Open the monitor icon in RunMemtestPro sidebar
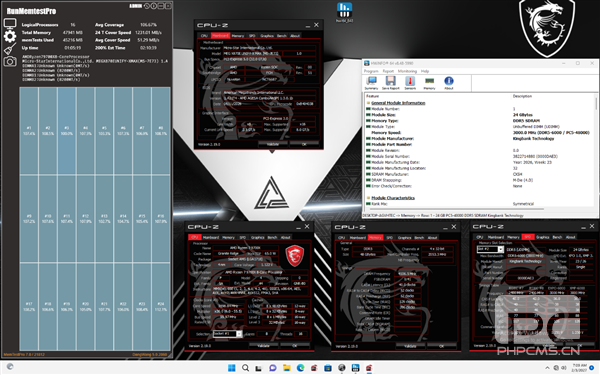Screen dimensions: 600x375 [x=10, y=24]
